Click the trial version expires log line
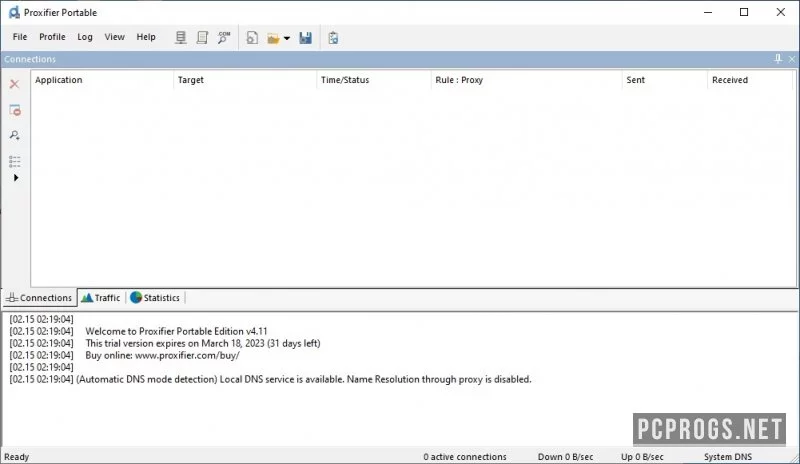The height and width of the screenshot is (464, 800). 203,344
